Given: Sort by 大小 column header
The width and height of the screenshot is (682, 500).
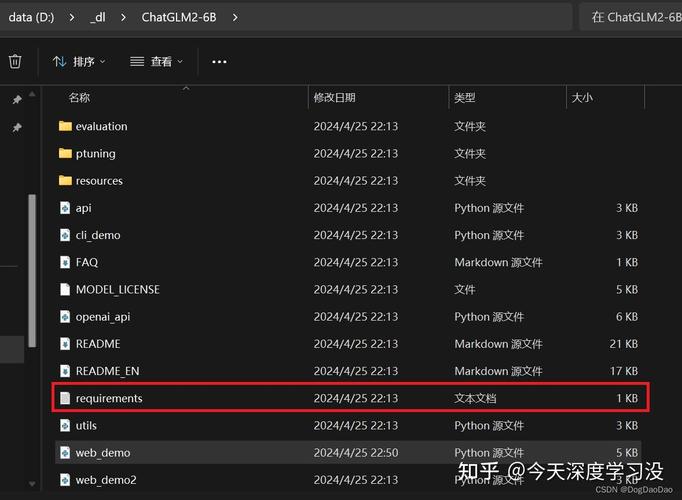Looking at the screenshot, I should (582, 97).
